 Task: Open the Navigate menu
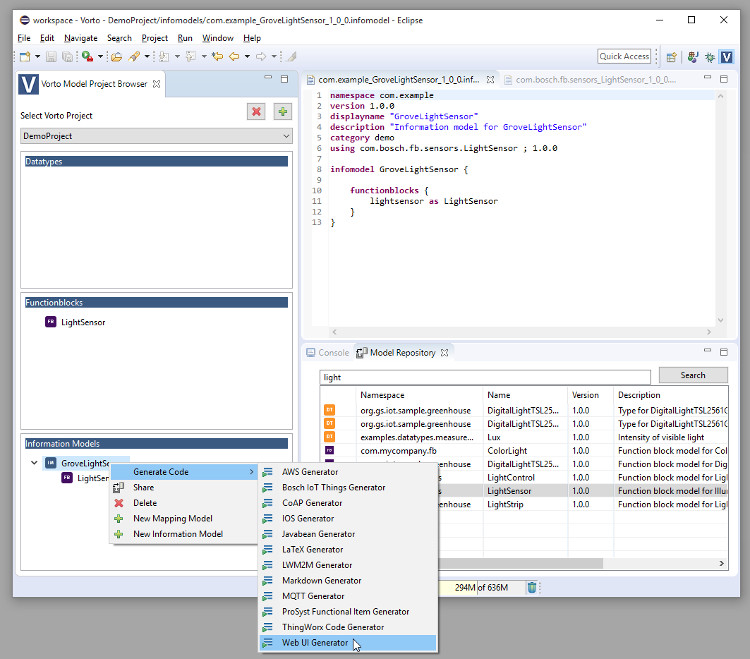(81, 38)
